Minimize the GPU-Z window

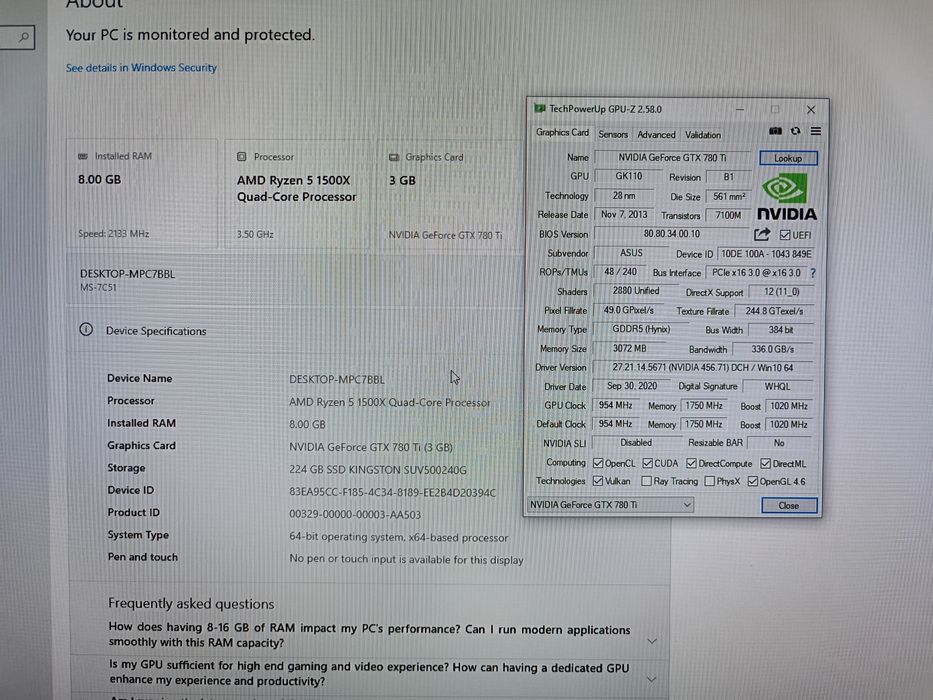(x=740, y=110)
